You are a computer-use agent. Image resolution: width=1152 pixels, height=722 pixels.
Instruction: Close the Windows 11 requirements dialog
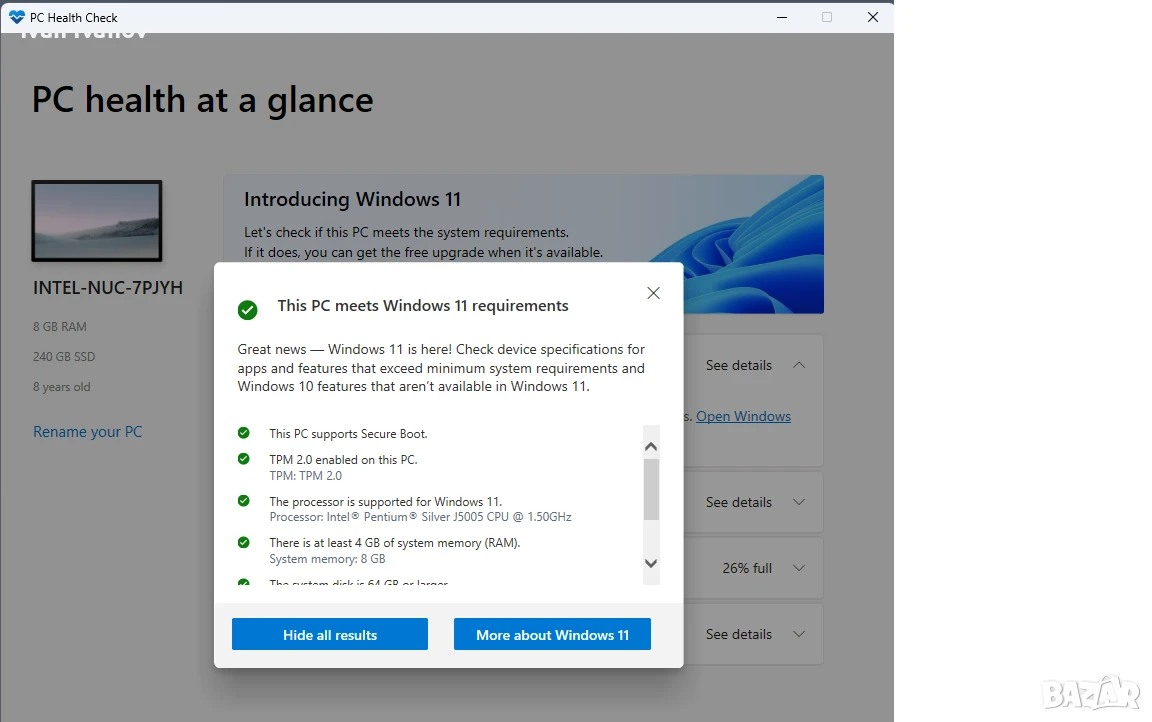[653, 293]
